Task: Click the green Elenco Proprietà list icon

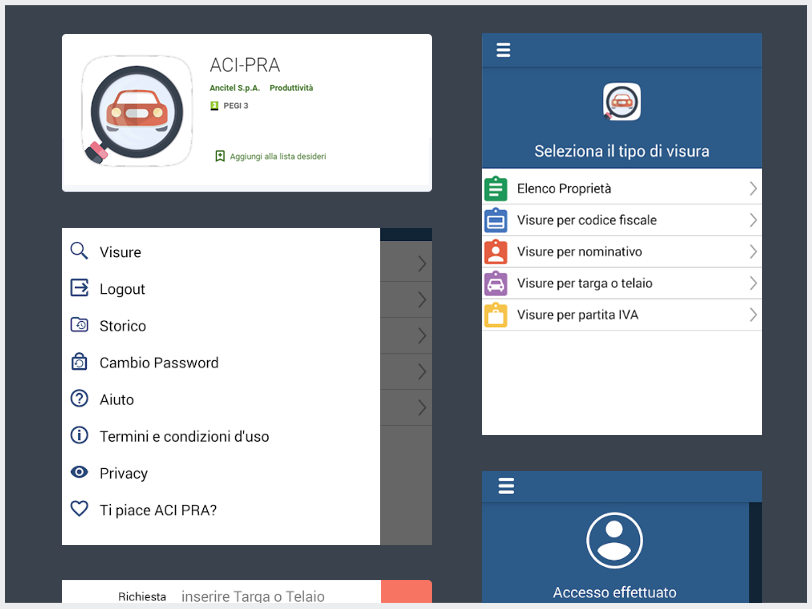Action: click(x=495, y=189)
